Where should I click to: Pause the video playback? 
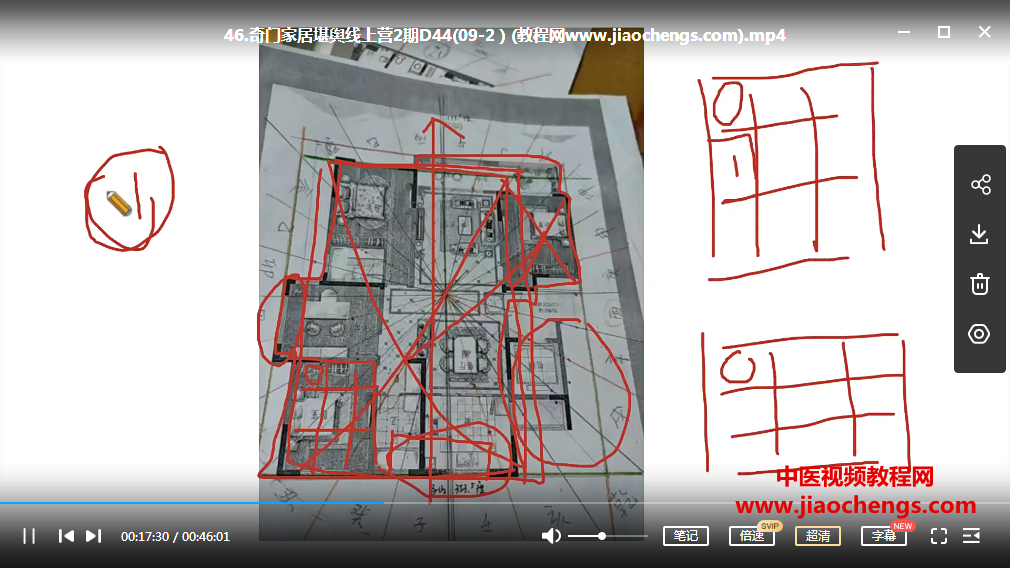pyautogui.click(x=29, y=536)
